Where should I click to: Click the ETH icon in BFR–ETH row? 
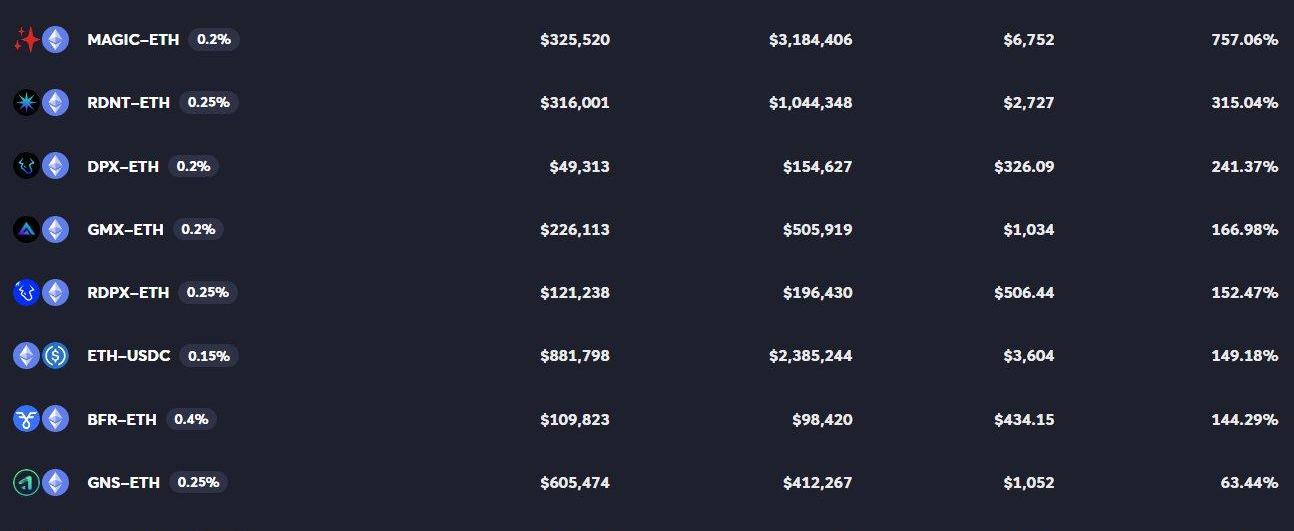pyautogui.click(x=55, y=419)
